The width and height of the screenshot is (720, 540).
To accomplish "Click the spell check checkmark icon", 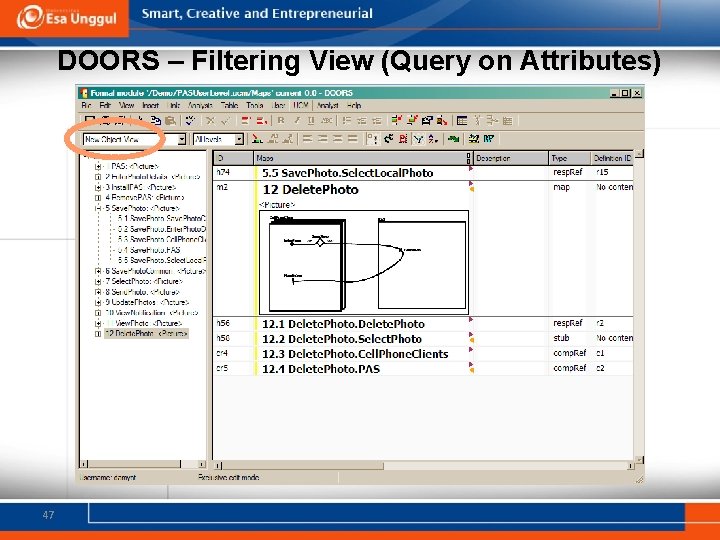I will click(x=190, y=121).
